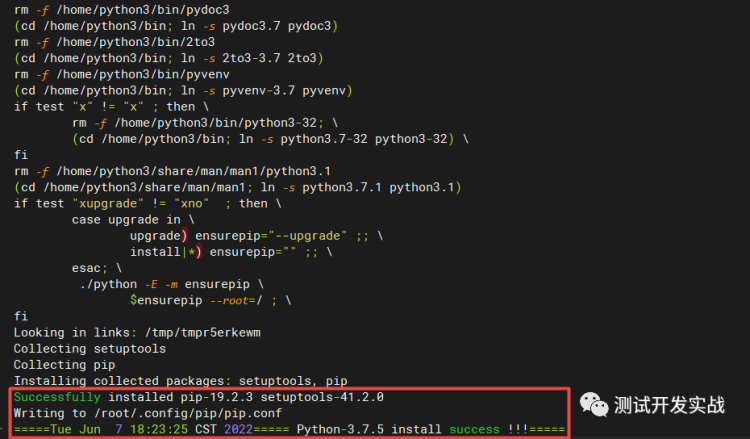This screenshot has width=750, height=439.
Task: Click 'Installing collected packages: setuptools, pip'
Action: 181,381
